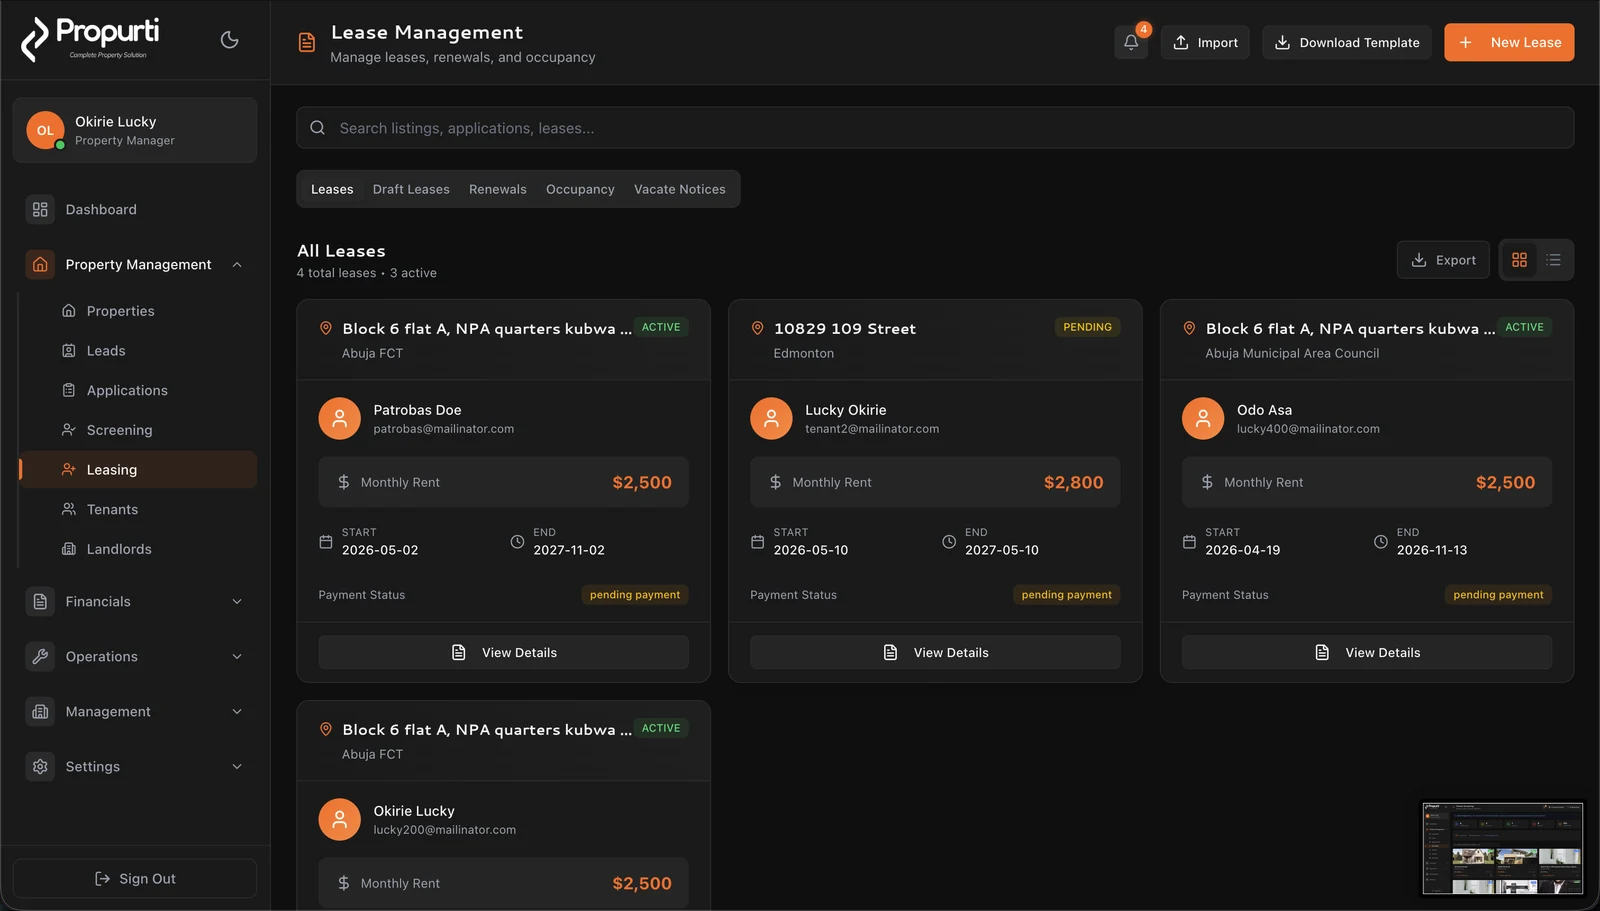Switch to Leases tab
The height and width of the screenshot is (911, 1600).
(x=332, y=189)
